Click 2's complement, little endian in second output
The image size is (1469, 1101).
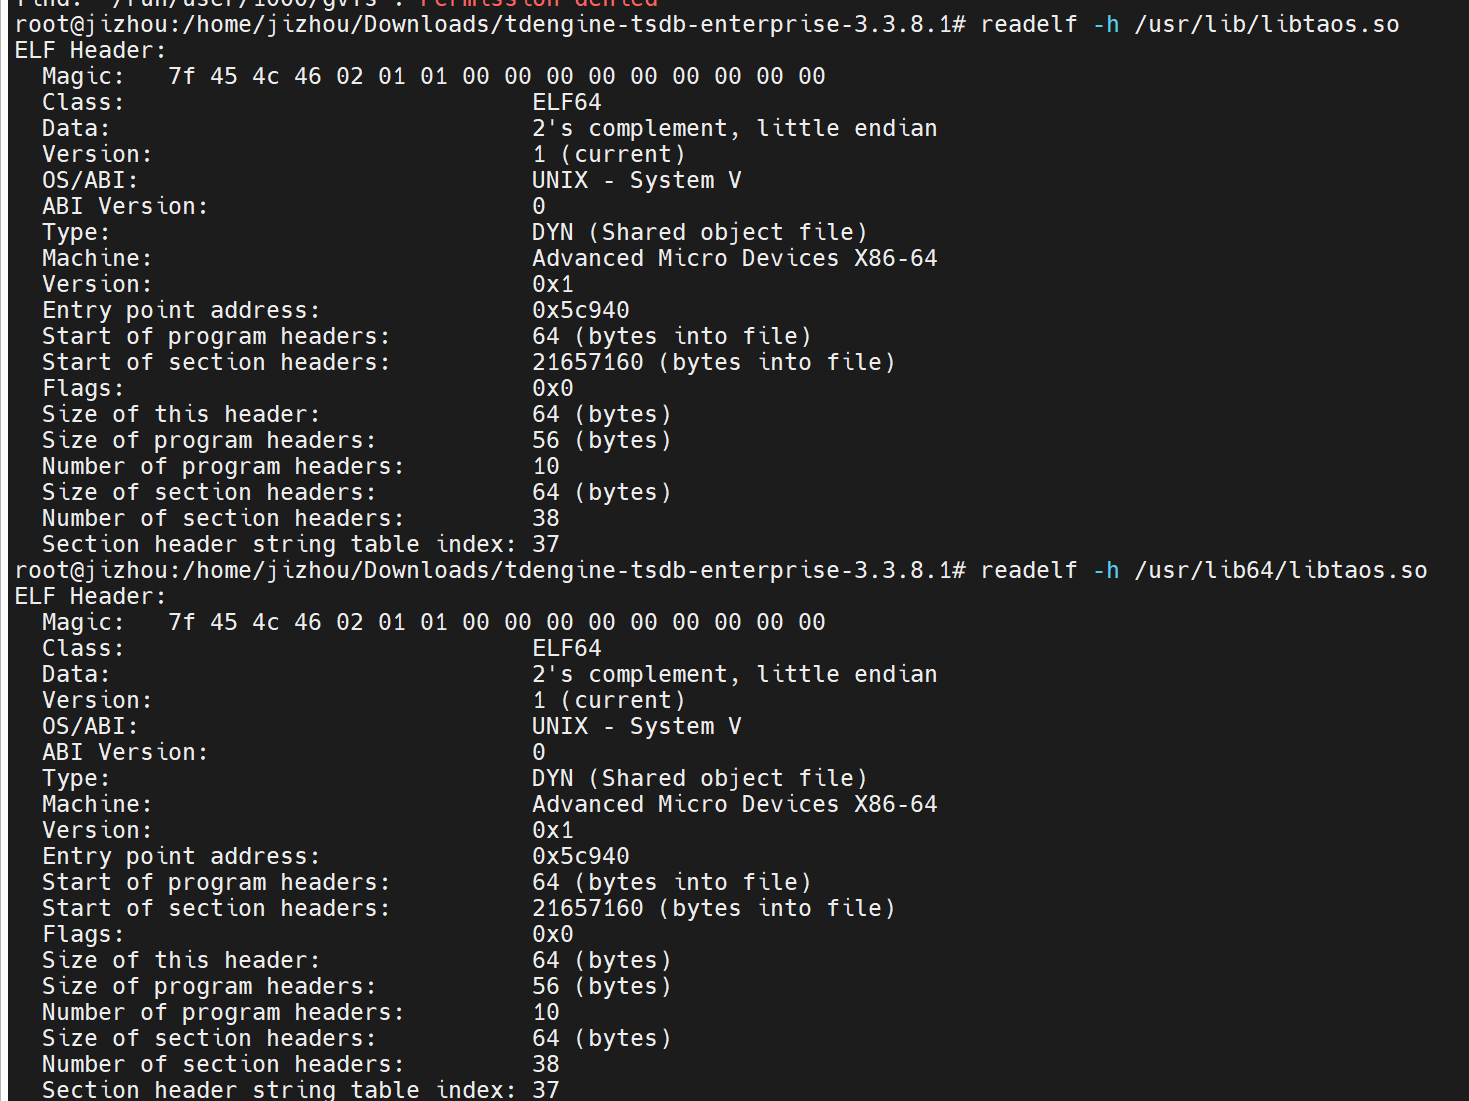(734, 674)
